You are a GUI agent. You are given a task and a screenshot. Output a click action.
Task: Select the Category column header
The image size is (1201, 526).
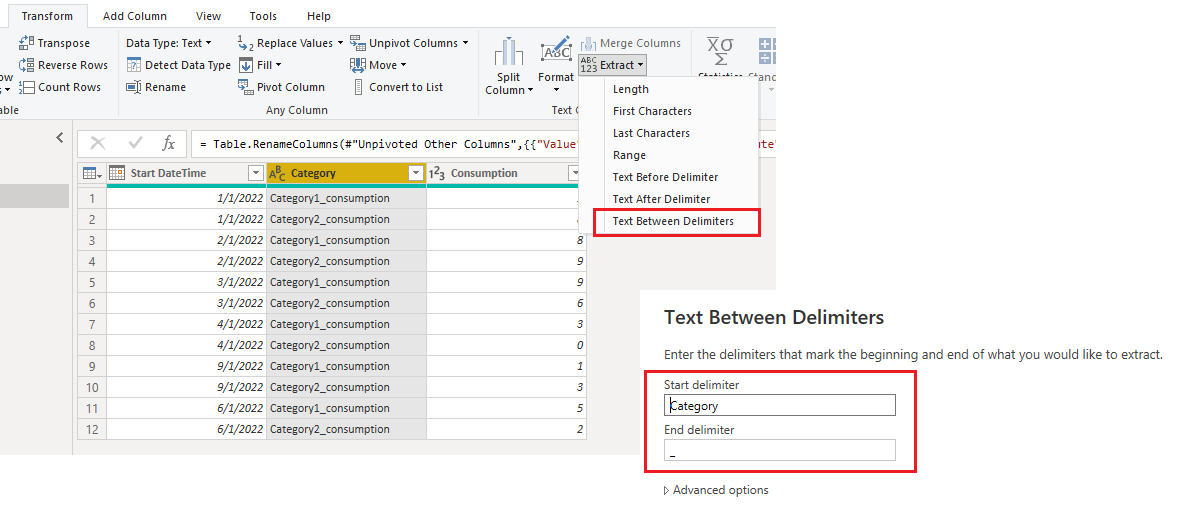tap(346, 173)
